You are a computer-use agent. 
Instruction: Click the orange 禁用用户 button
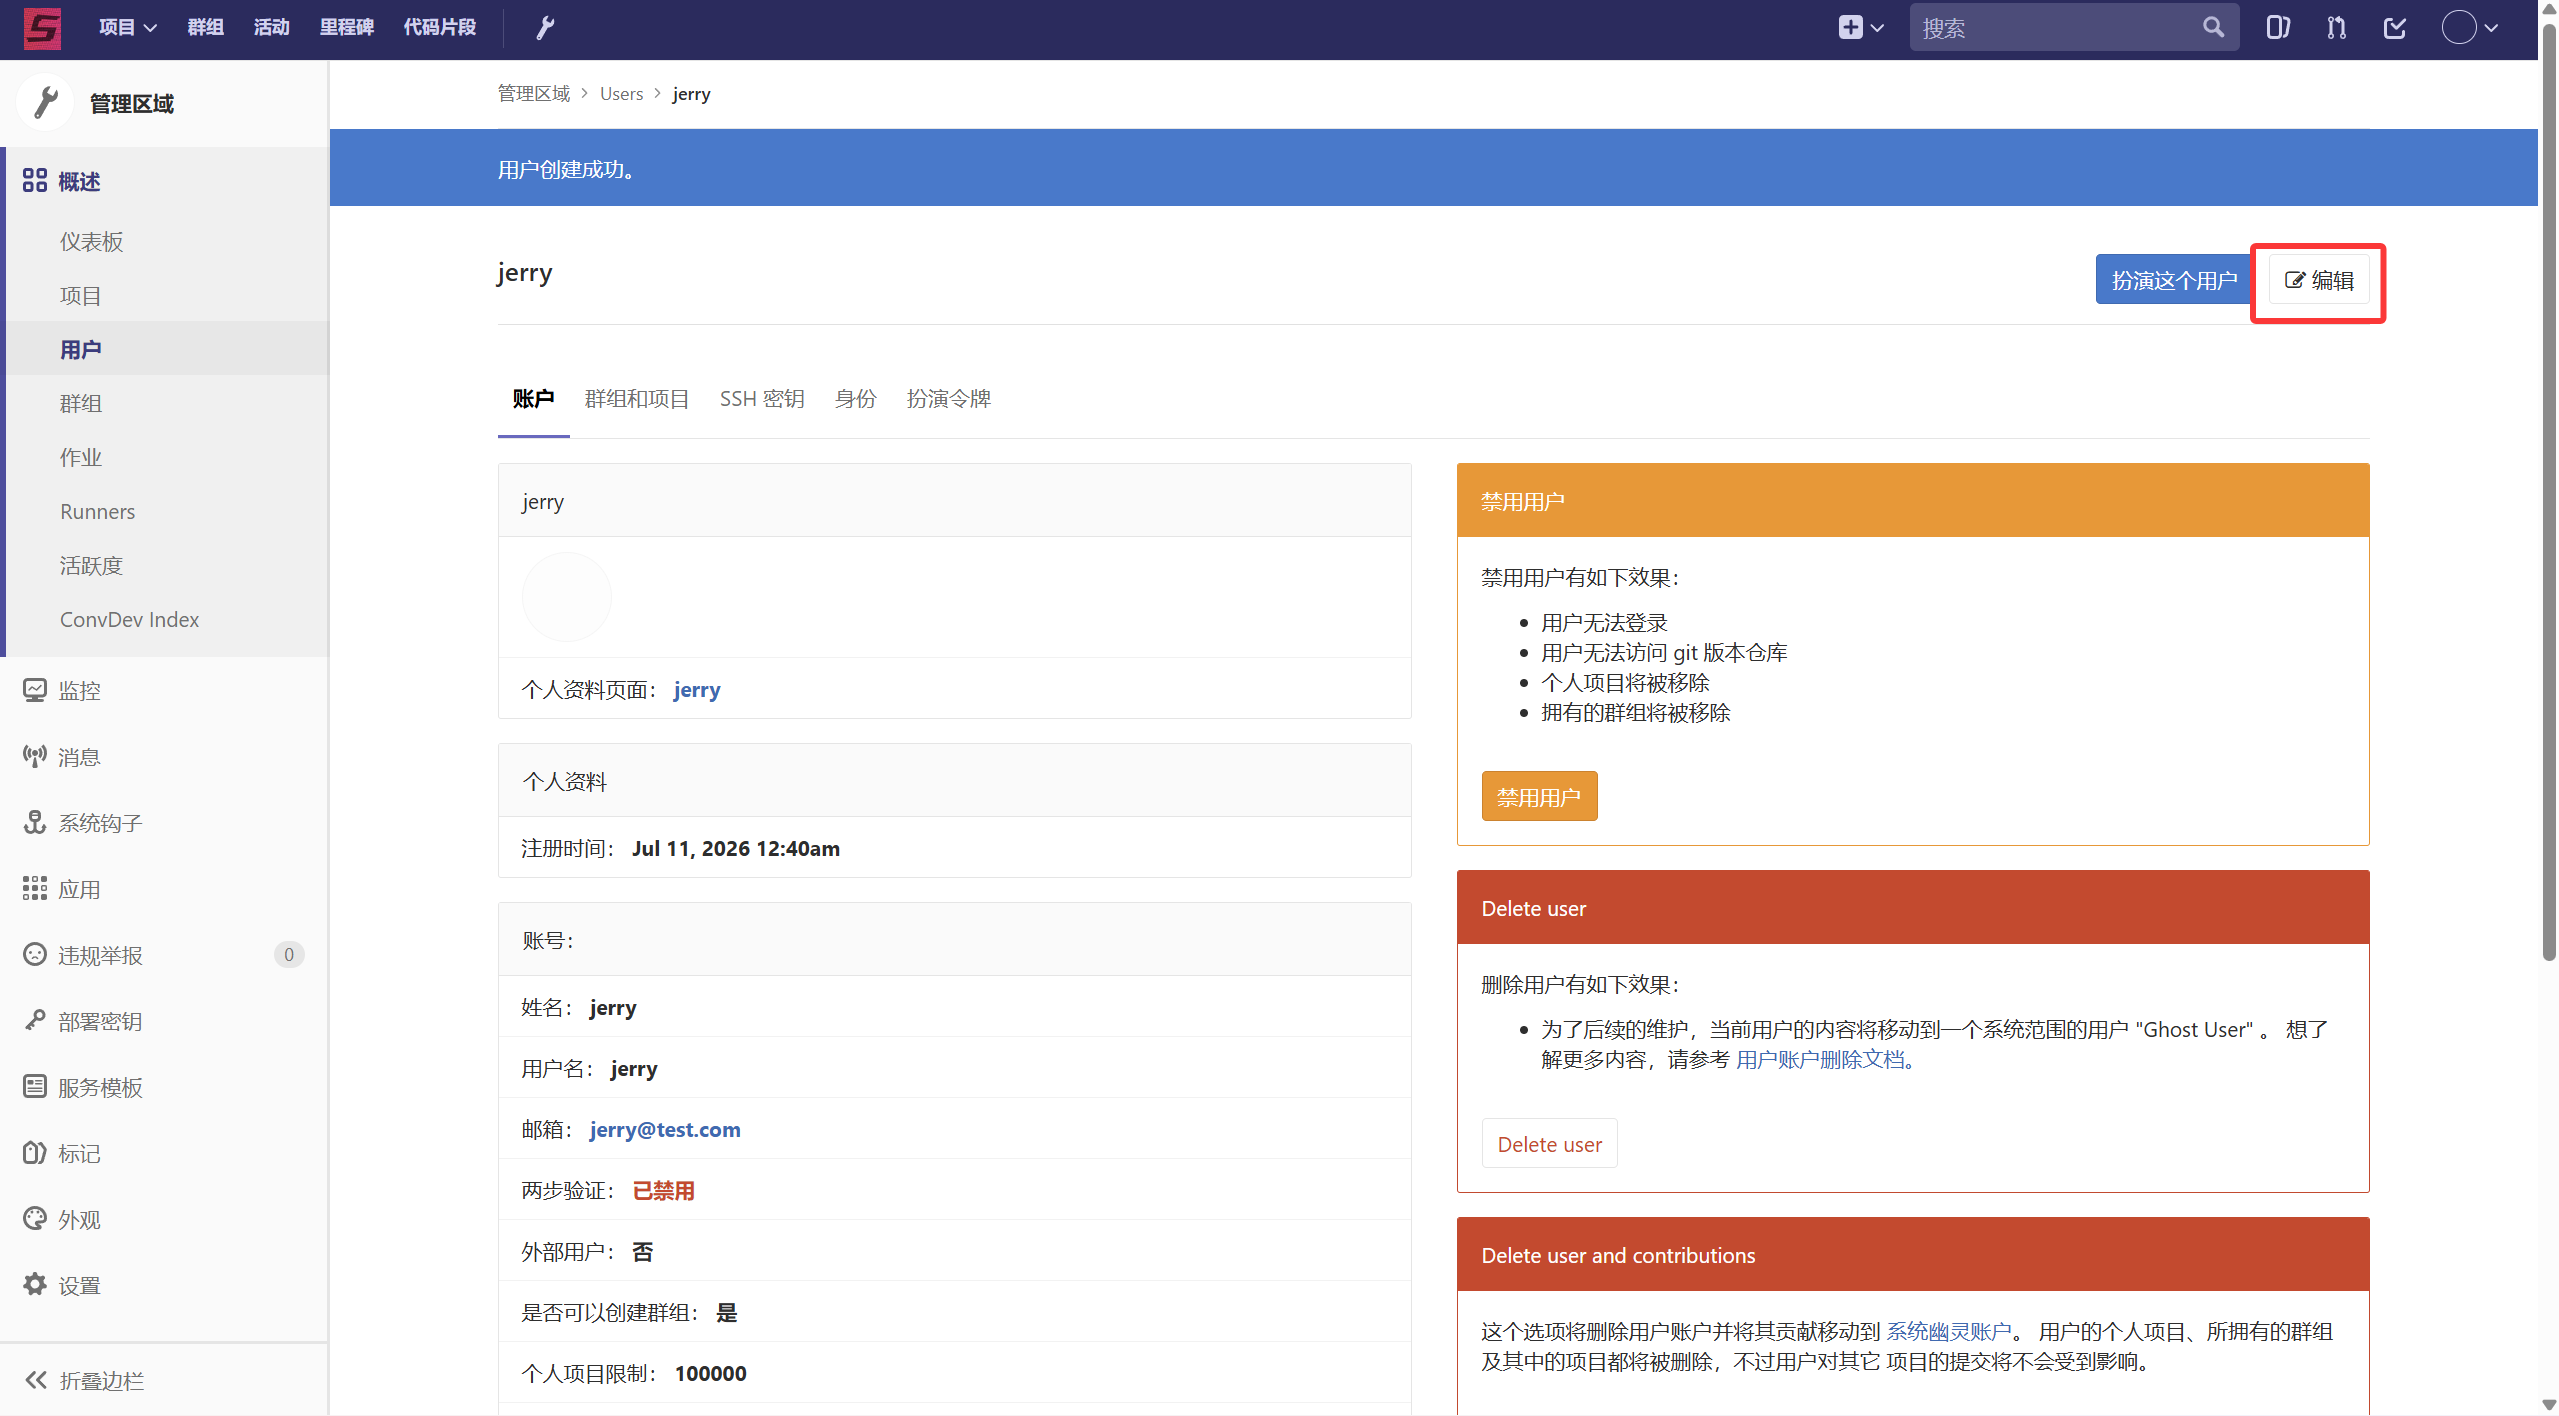coord(1539,796)
